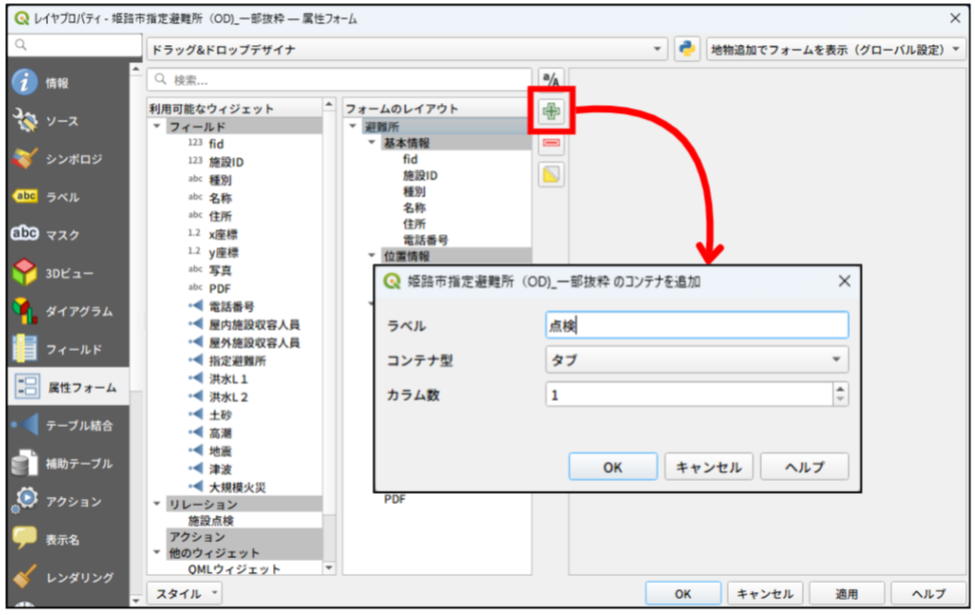Click the ラベル text field containing 点検
Image resolution: width=975 pixels, height=615 pixels.
click(x=696, y=325)
